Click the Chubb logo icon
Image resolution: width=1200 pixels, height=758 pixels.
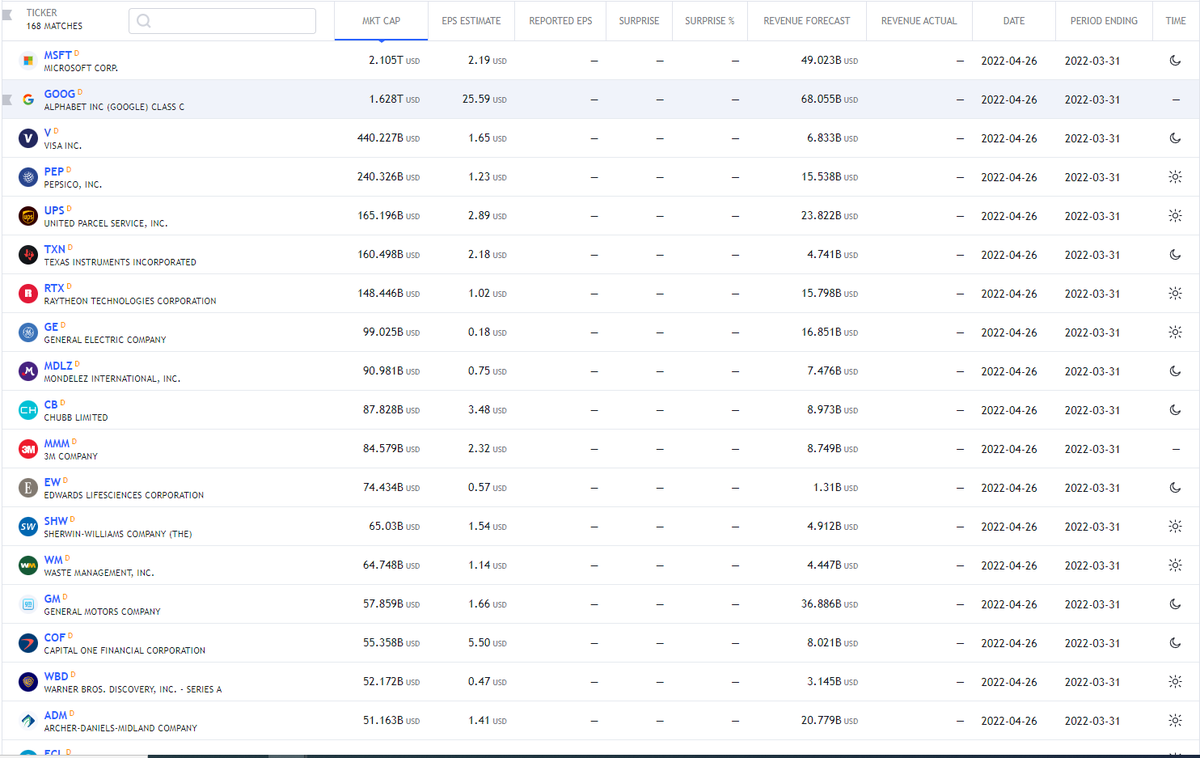tap(29, 410)
